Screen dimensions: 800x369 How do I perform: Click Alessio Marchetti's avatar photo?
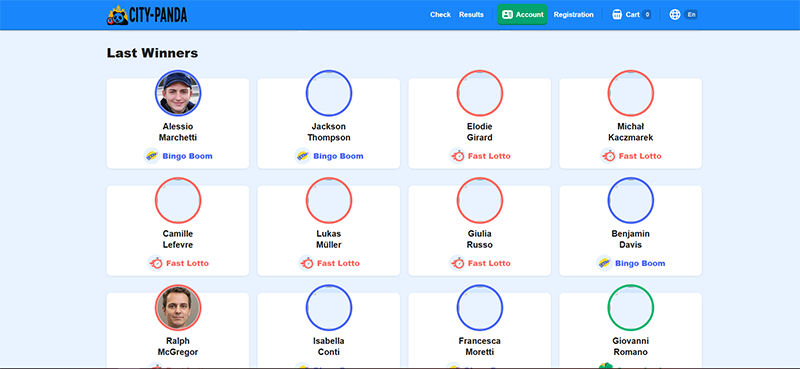pyautogui.click(x=178, y=93)
